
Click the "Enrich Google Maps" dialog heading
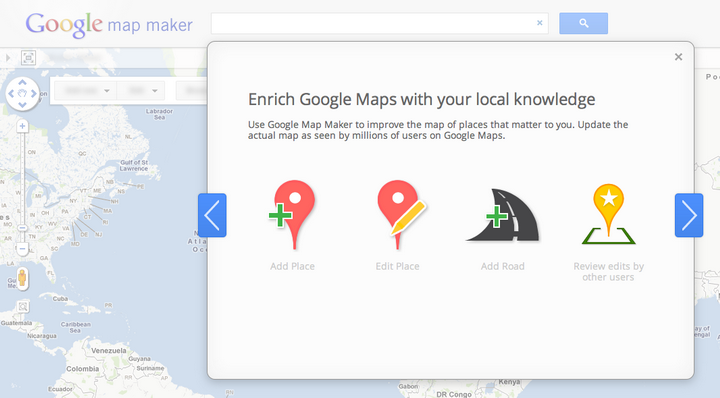(x=422, y=99)
